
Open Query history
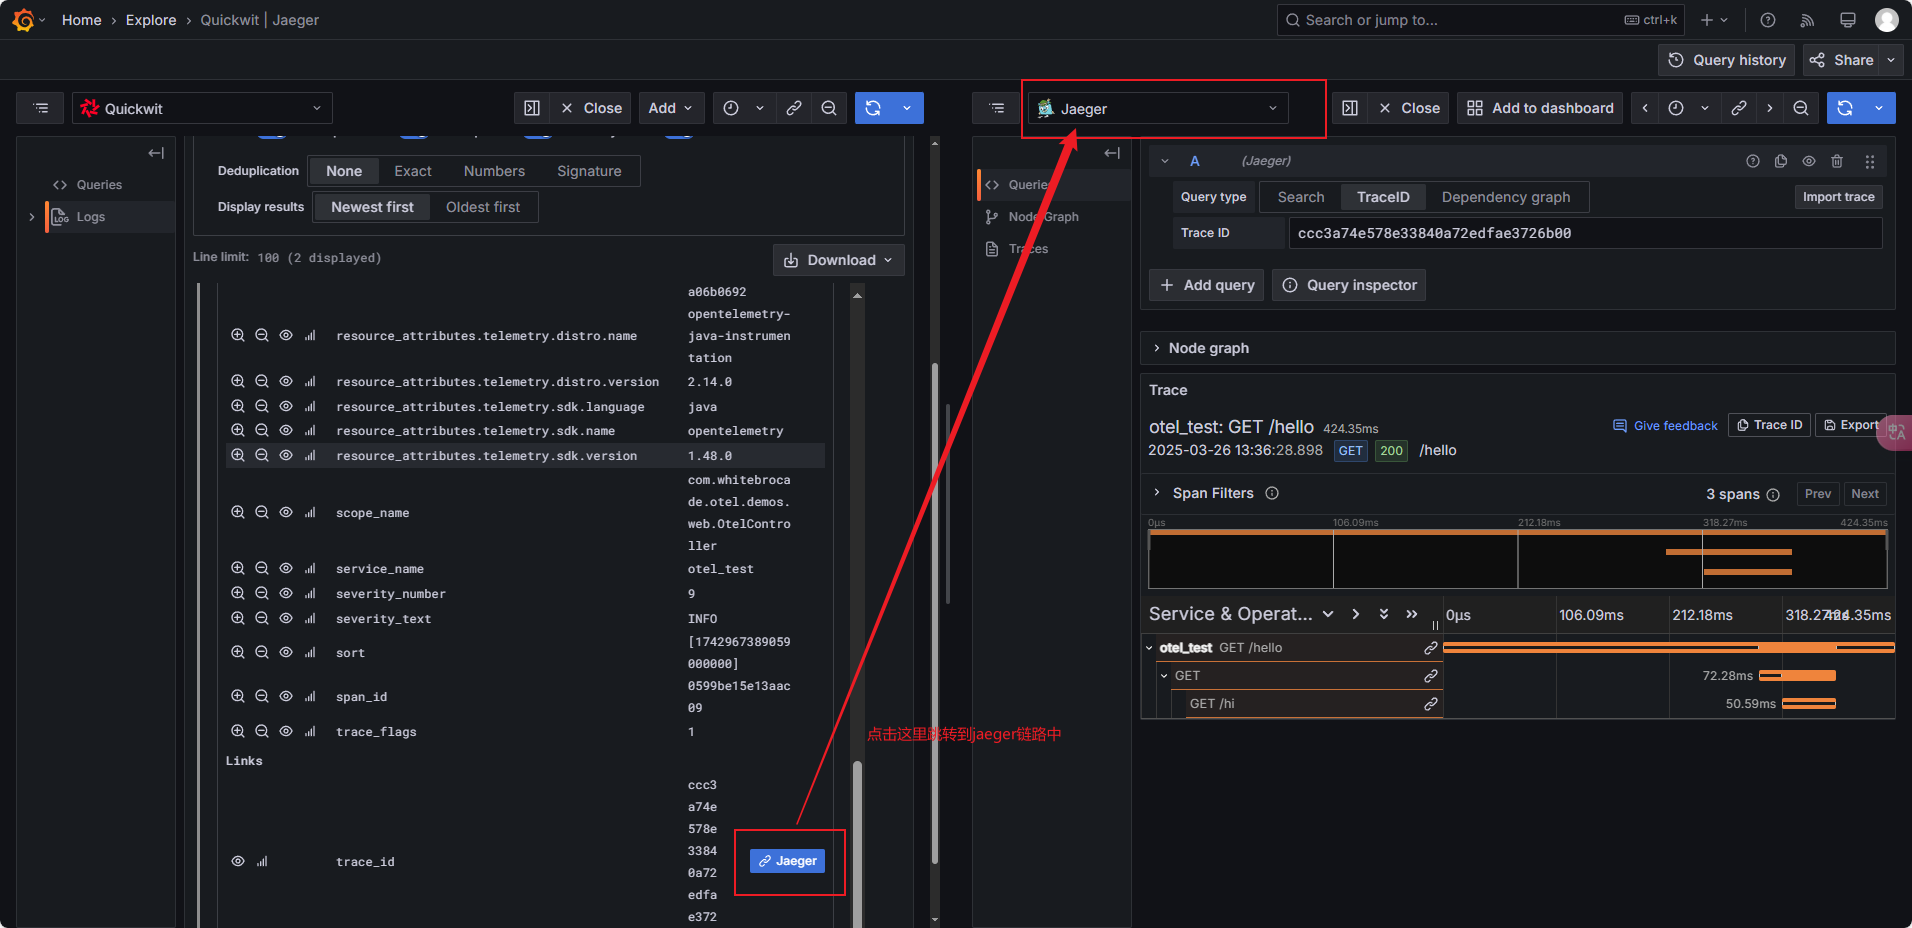pos(1727,60)
